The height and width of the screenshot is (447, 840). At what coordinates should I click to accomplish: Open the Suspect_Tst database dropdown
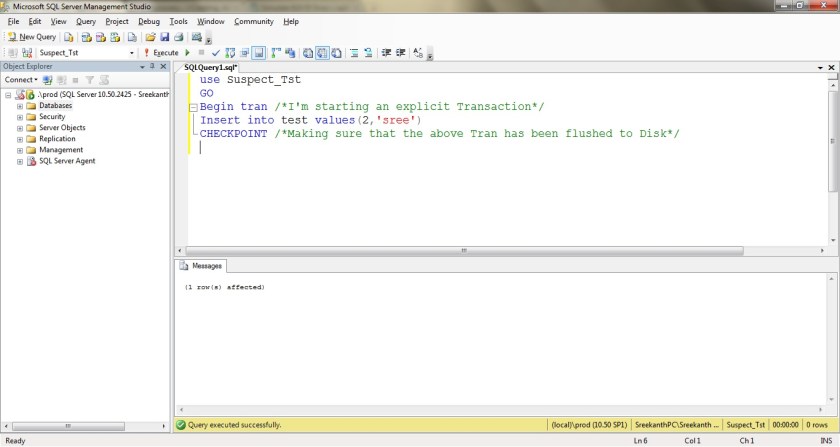tap(131, 52)
